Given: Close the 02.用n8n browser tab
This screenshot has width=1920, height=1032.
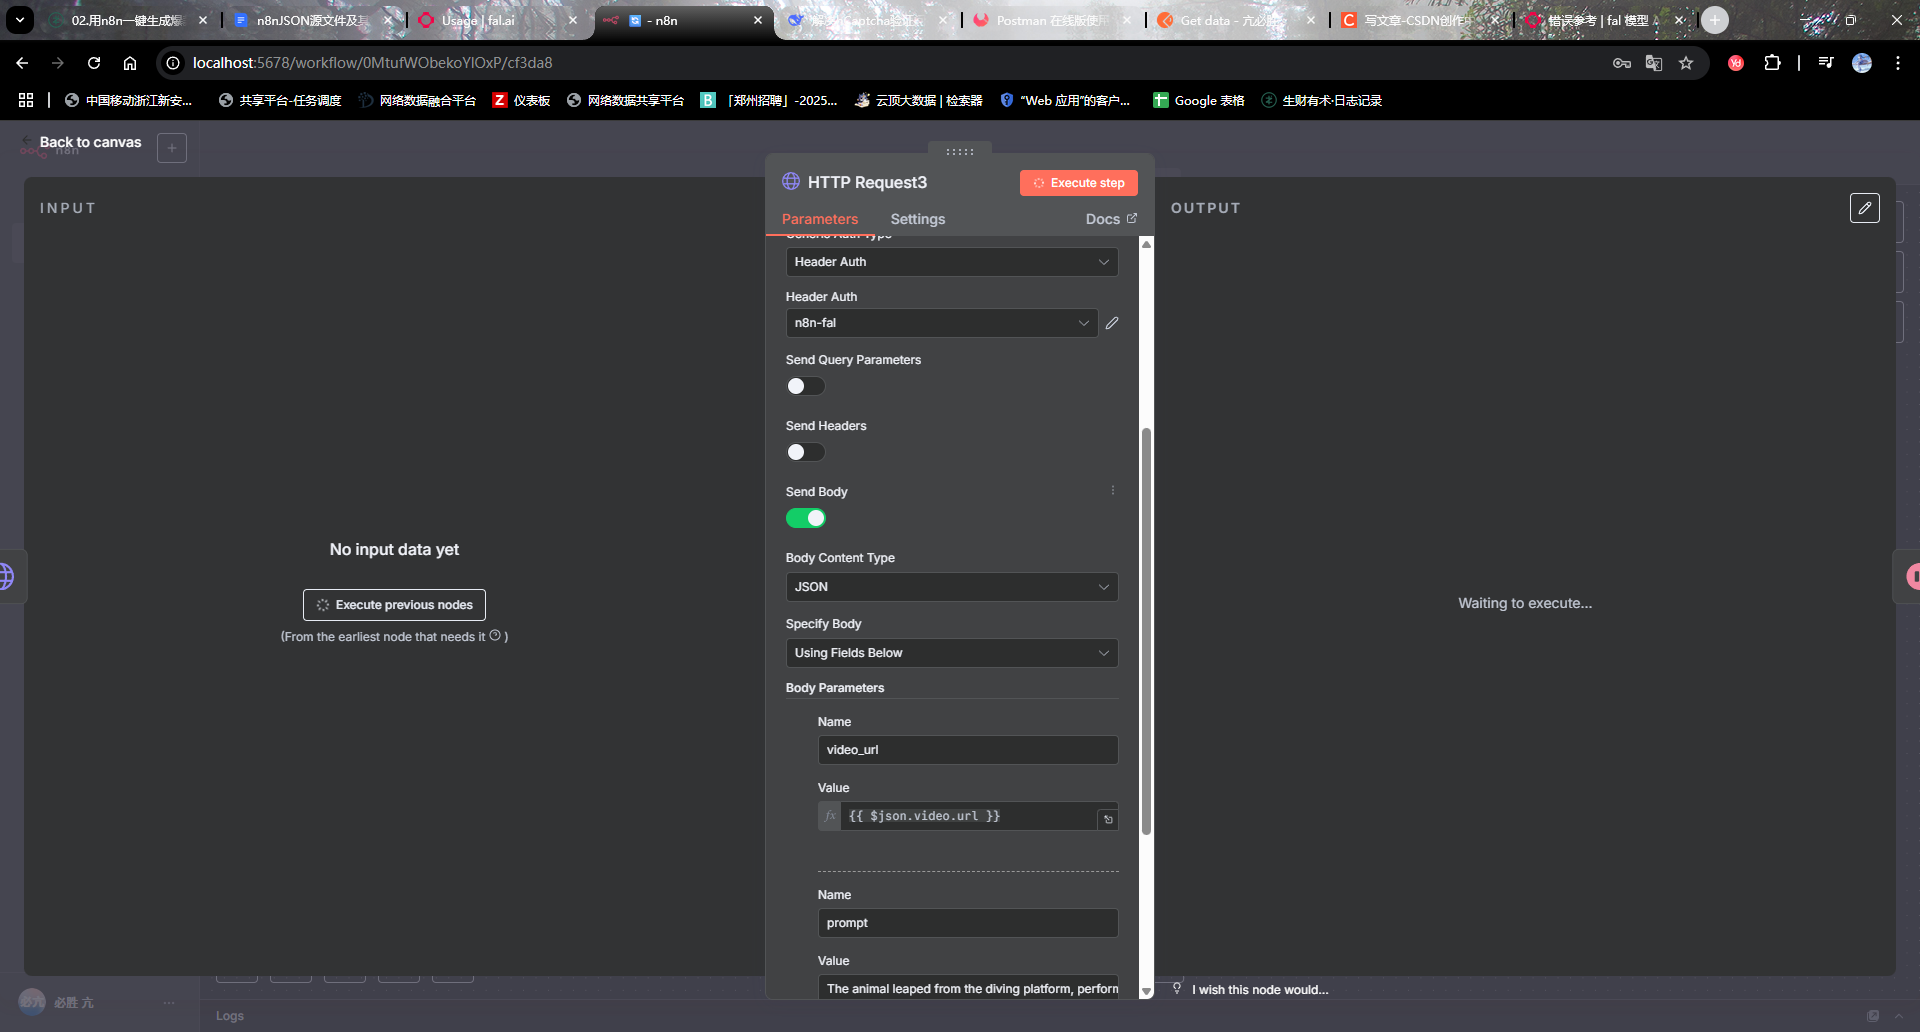Looking at the screenshot, I should [203, 20].
